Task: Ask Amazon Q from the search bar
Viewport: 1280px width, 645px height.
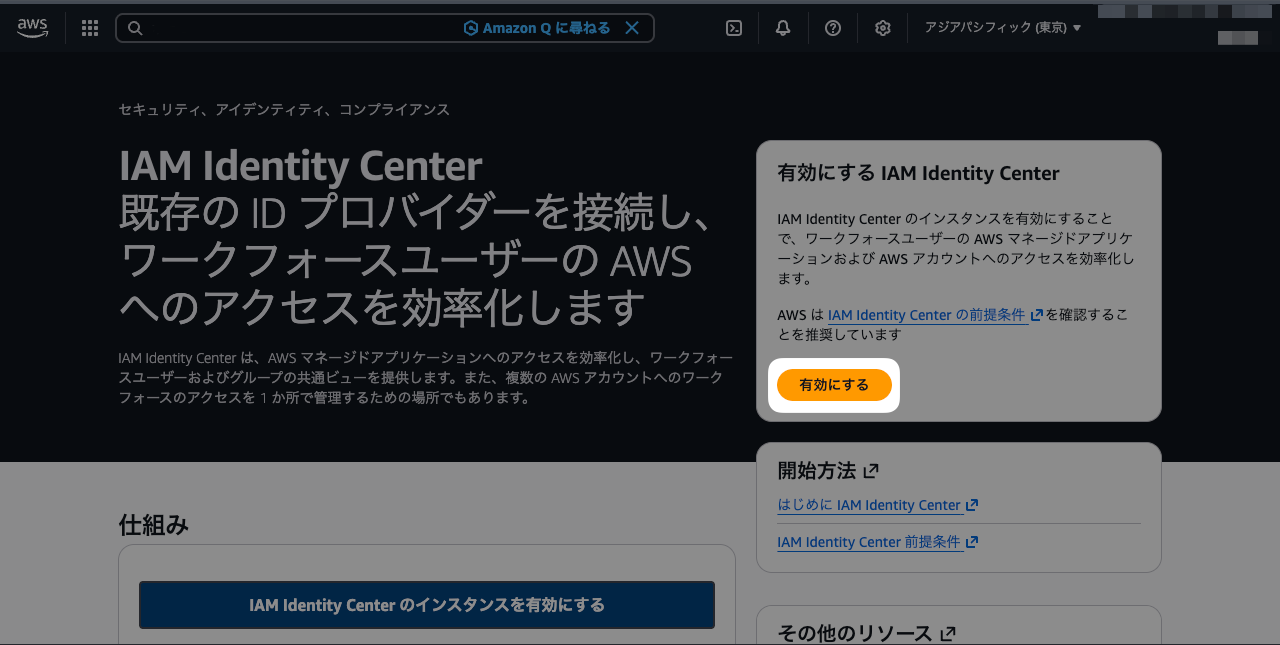Action: pyautogui.click(x=537, y=28)
